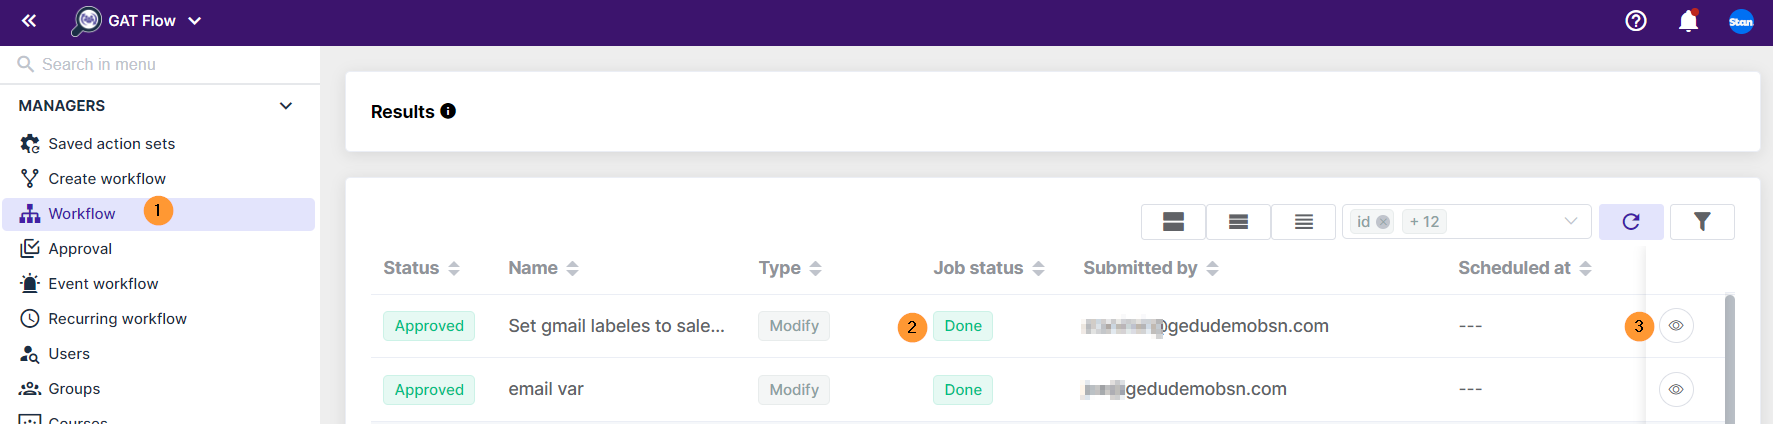Click the + 12 columns tag
Image resolution: width=1773 pixels, height=424 pixels.
pyautogui.click(x=1425, y=222)
